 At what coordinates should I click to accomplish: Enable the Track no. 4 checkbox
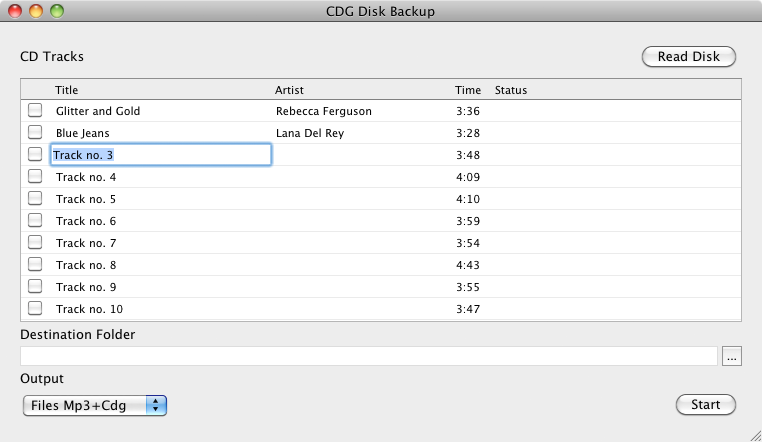pos(35,176)
